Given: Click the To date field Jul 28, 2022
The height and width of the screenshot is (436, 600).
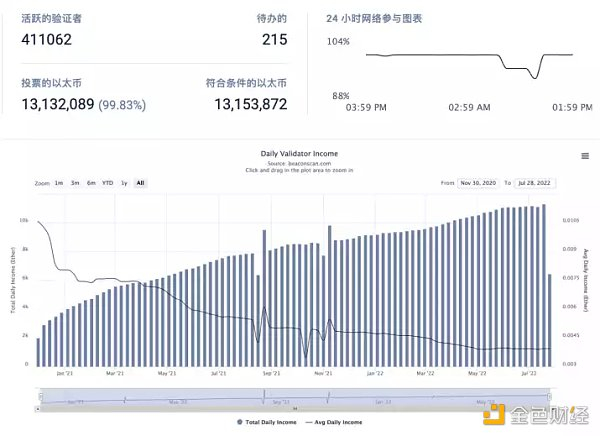Looking at the screenshot, I should [534, 183].
